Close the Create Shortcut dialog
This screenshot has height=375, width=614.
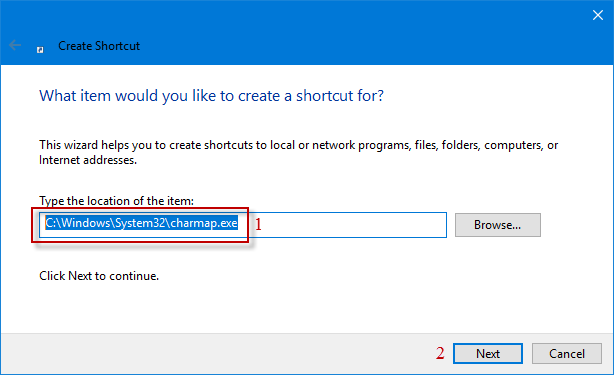(598, 15)
